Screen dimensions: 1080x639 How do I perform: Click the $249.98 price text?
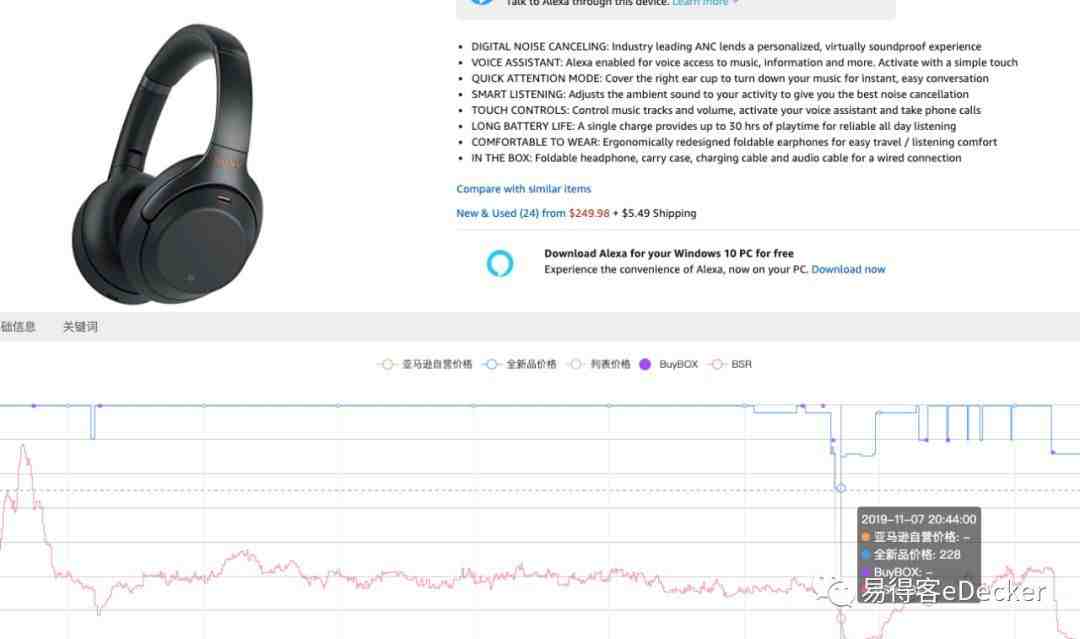click(x=589, y=213)
